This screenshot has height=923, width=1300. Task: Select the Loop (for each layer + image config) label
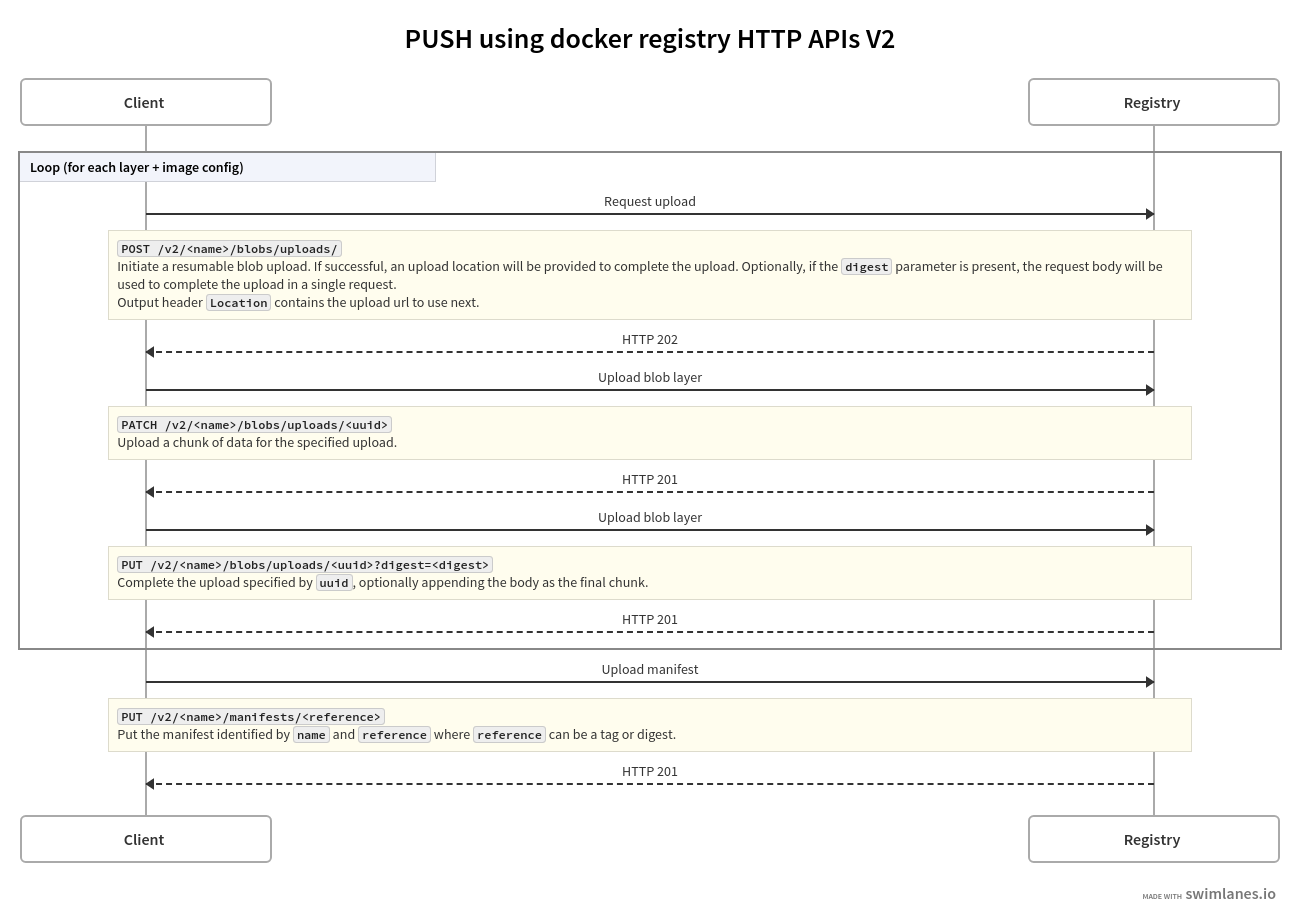pos(137,167)
